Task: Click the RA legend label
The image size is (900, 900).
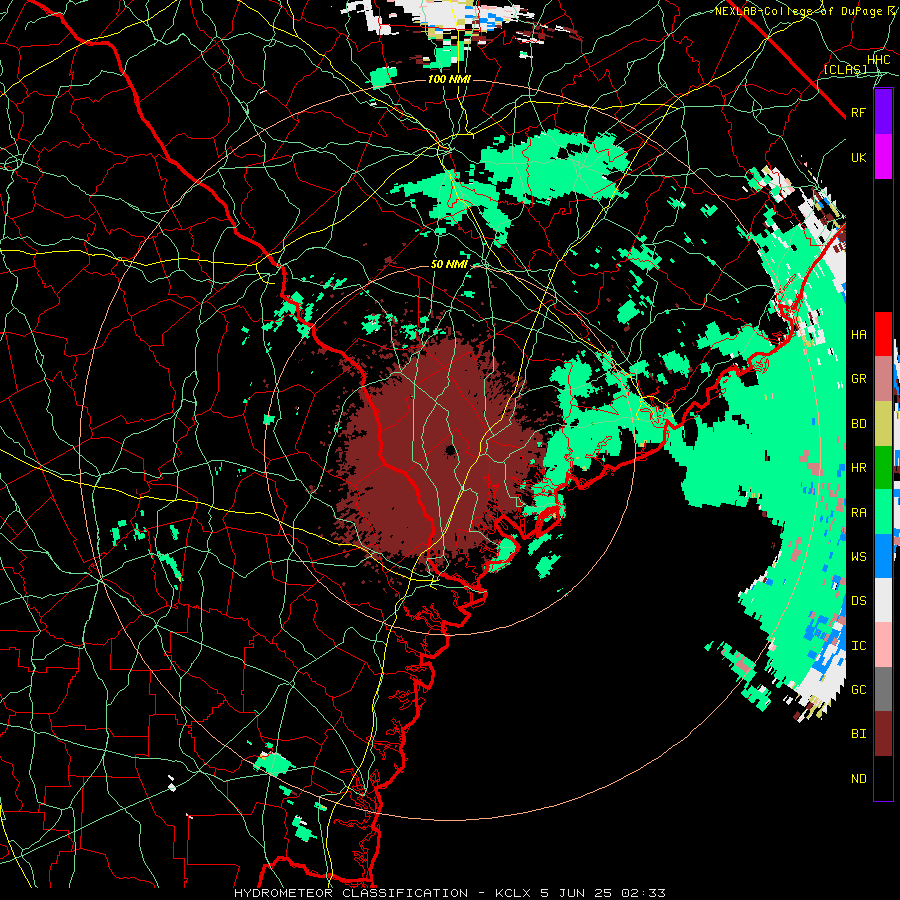Action: point(859,512)
